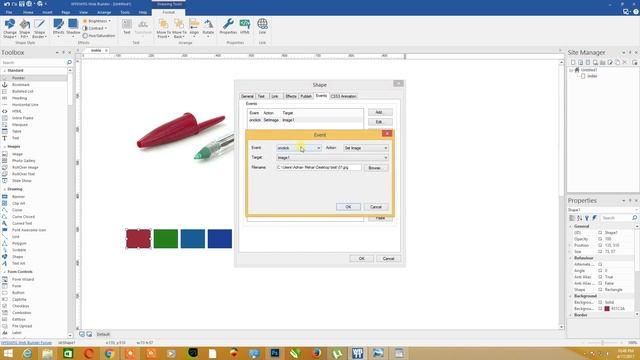Open Contrast dropdown in ribbon
Screen dimensions: 640x360
point(96,28)
